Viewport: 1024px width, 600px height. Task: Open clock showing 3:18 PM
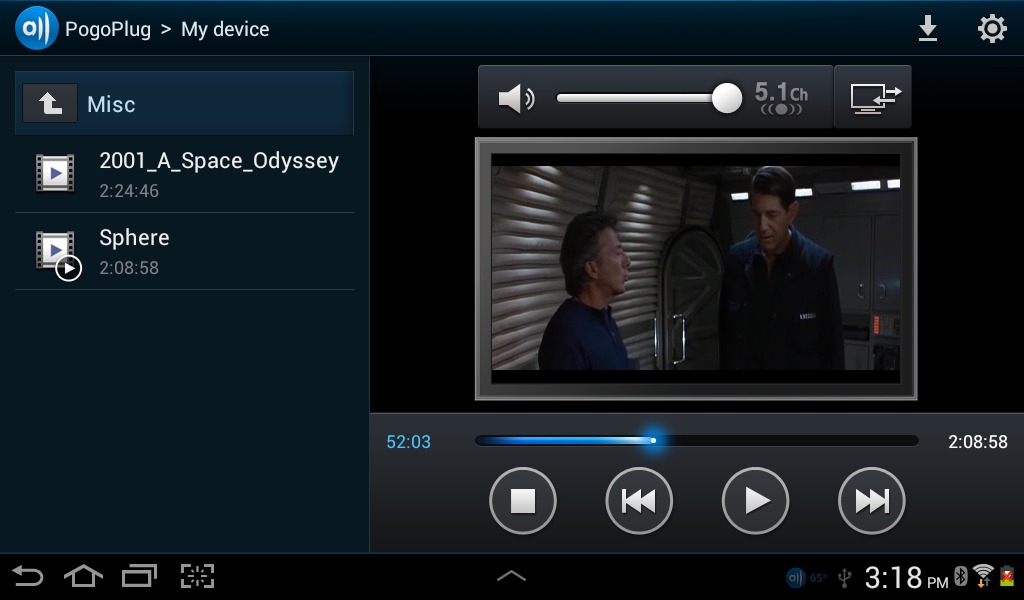pos(906,578)
